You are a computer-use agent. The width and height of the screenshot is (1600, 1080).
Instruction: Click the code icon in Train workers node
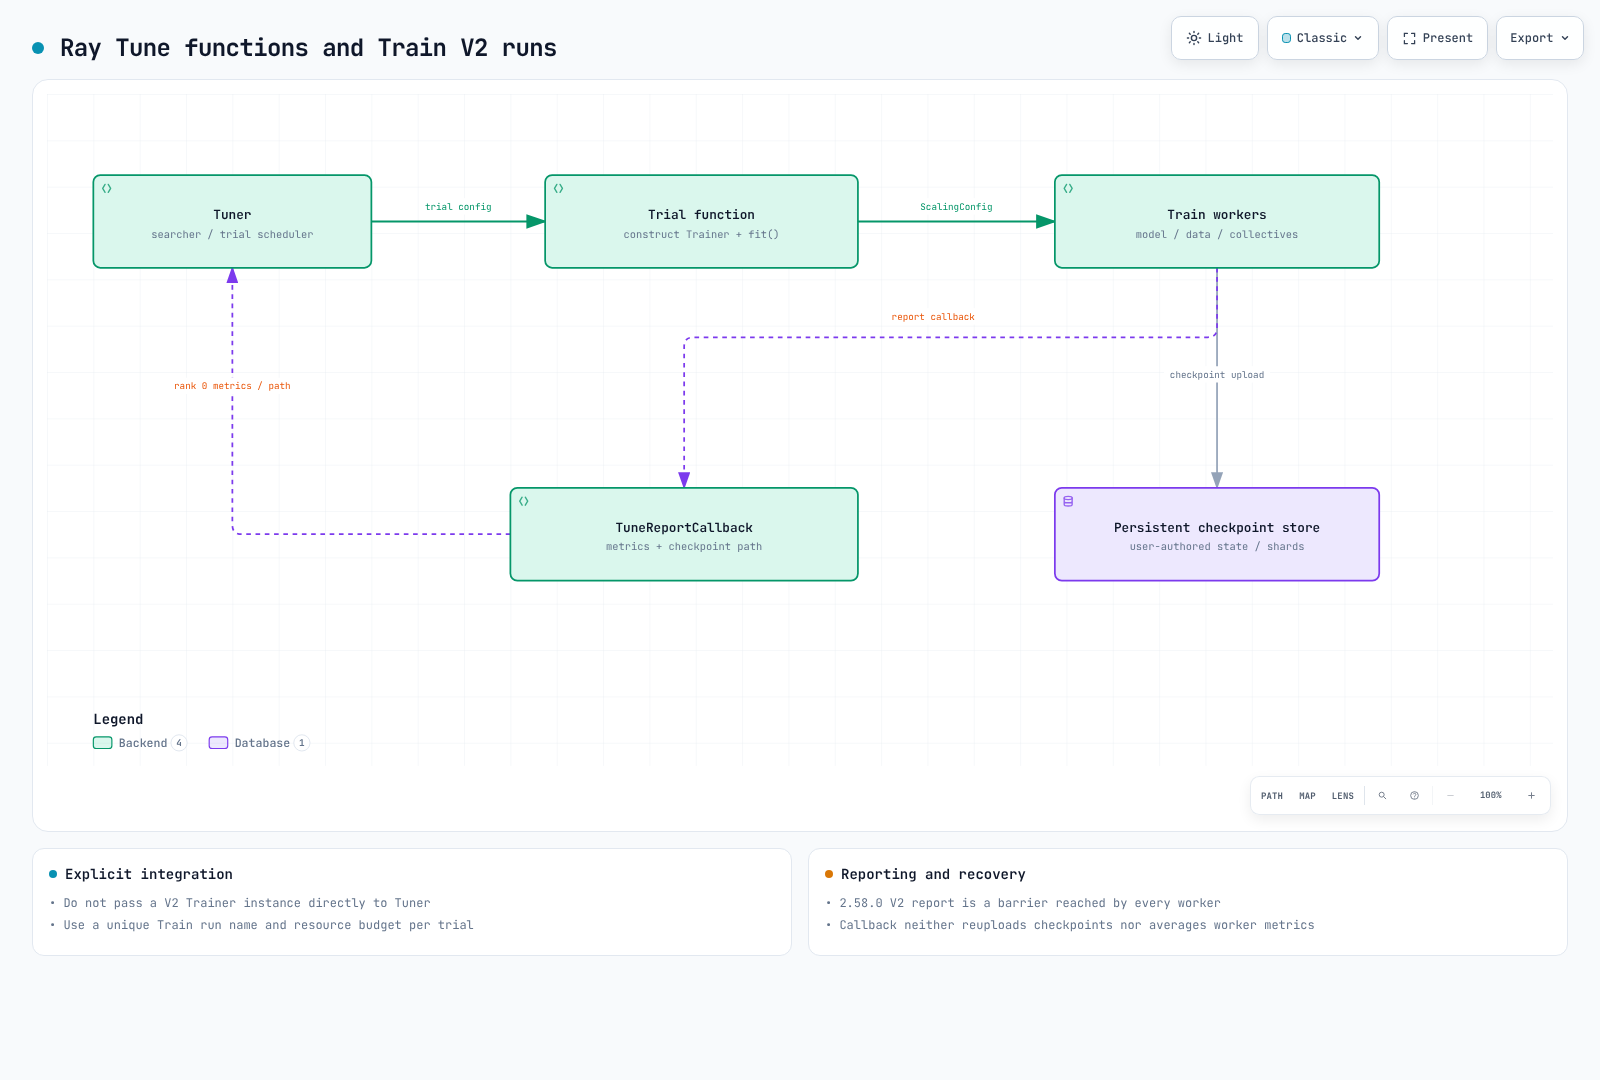point(1068,188)
